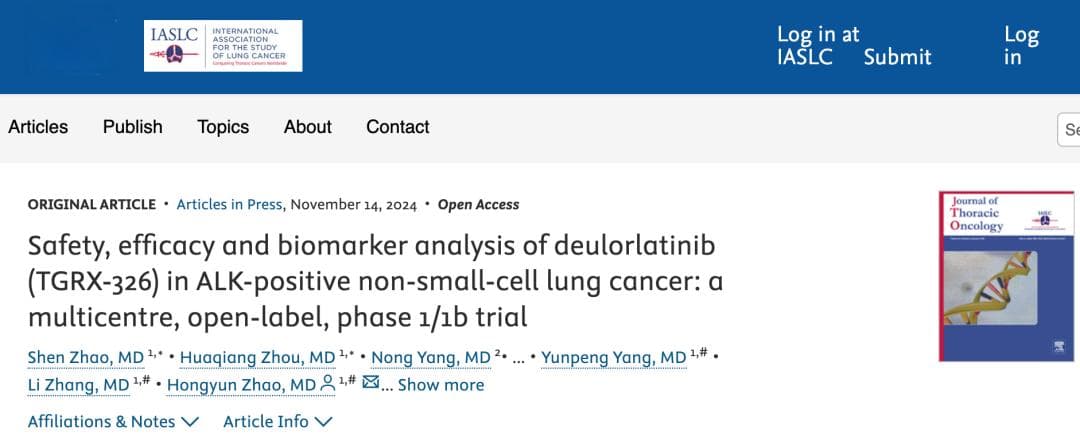The image size is (1080, 445).
Task: Expand the Article Info section
Action: tap(278, 422)
